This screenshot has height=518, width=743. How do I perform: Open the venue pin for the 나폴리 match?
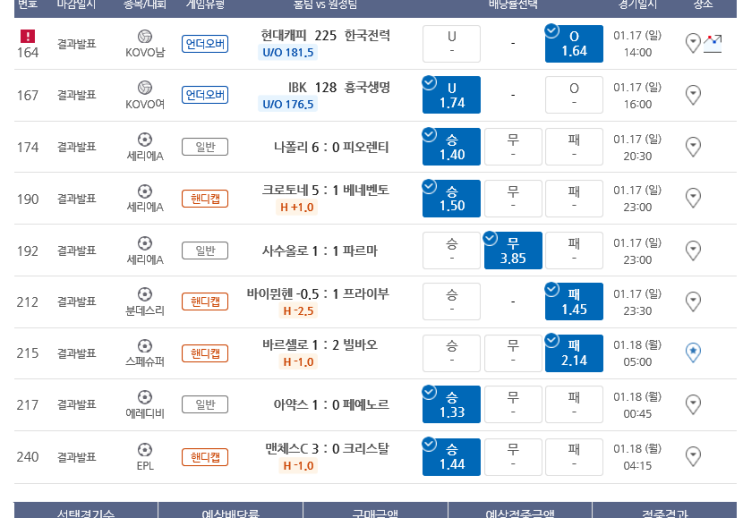pyautogui.click(x=693, y=147)
